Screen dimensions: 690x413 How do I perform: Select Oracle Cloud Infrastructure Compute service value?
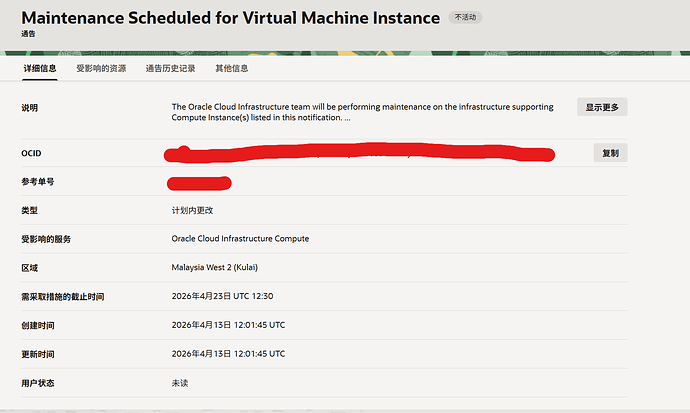240,238
